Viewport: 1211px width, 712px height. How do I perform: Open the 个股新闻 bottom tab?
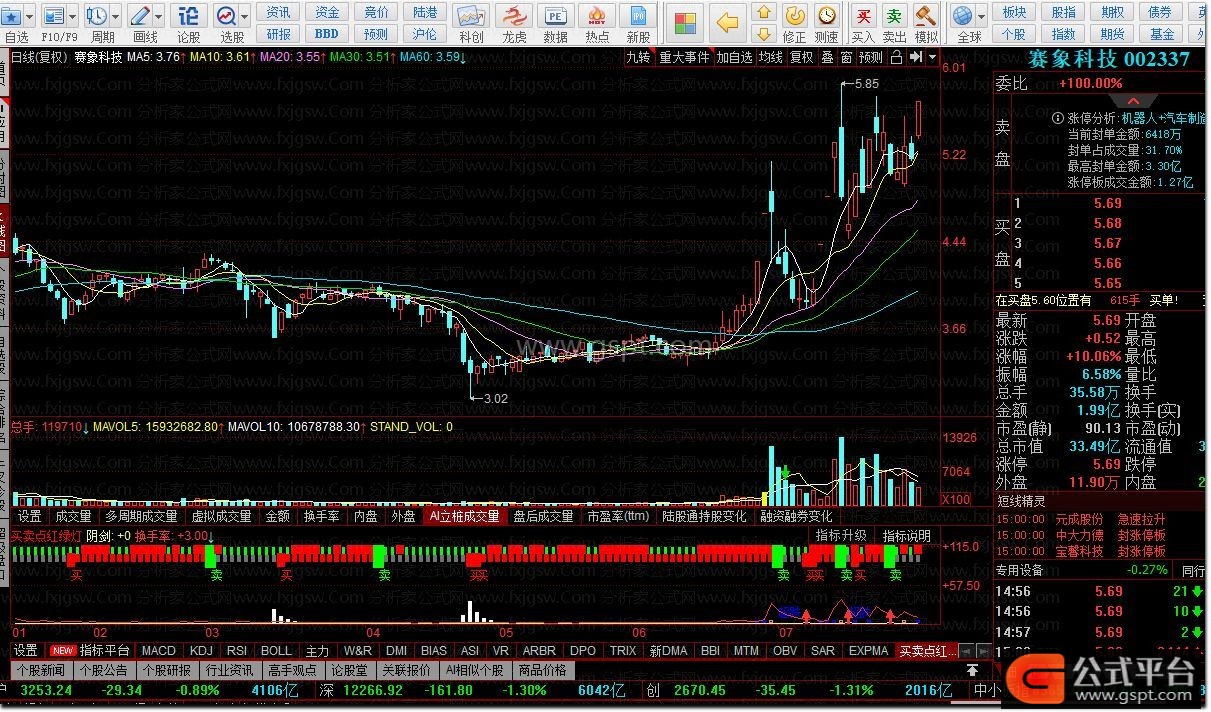42,670
